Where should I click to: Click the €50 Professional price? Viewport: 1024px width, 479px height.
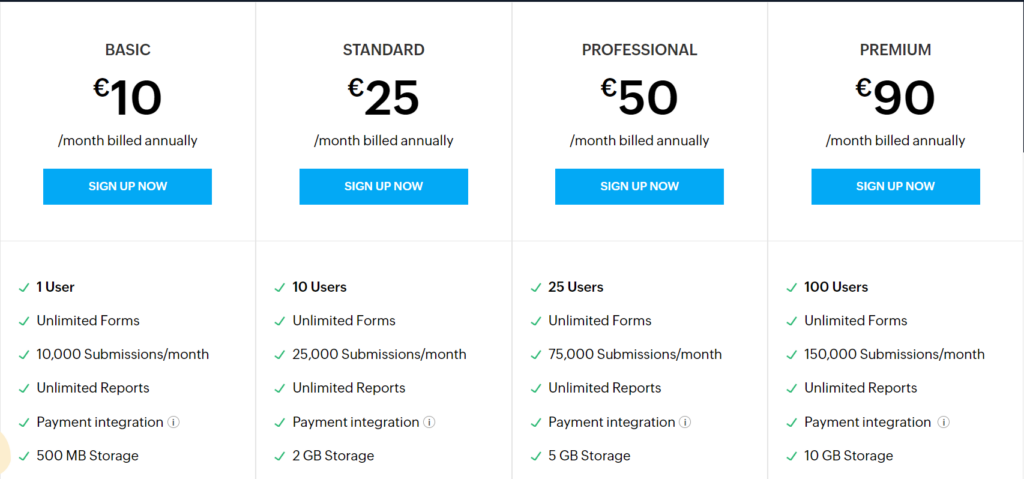(x=639, y=97)
